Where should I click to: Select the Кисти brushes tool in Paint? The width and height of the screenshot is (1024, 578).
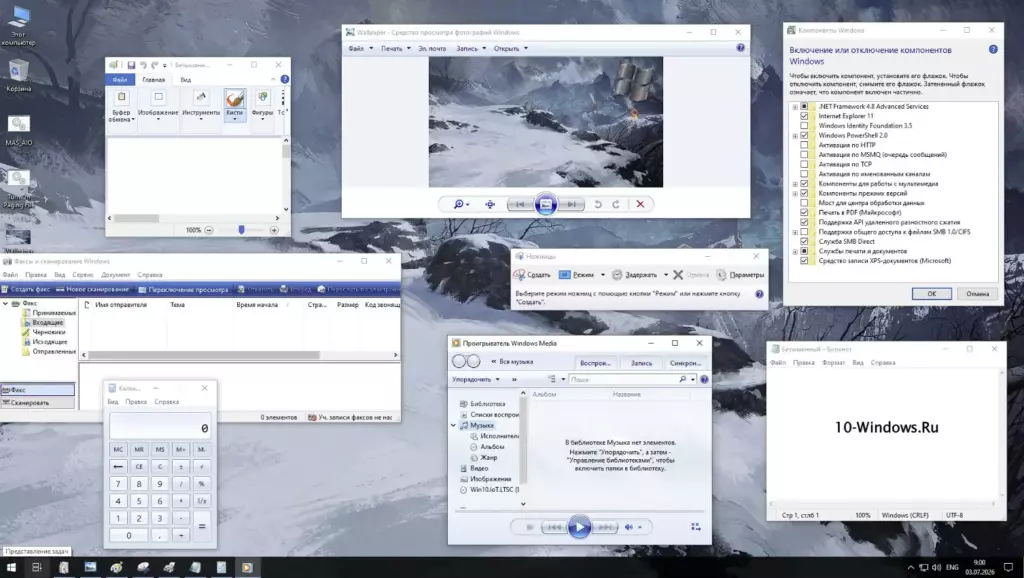(x=234, y=105)
